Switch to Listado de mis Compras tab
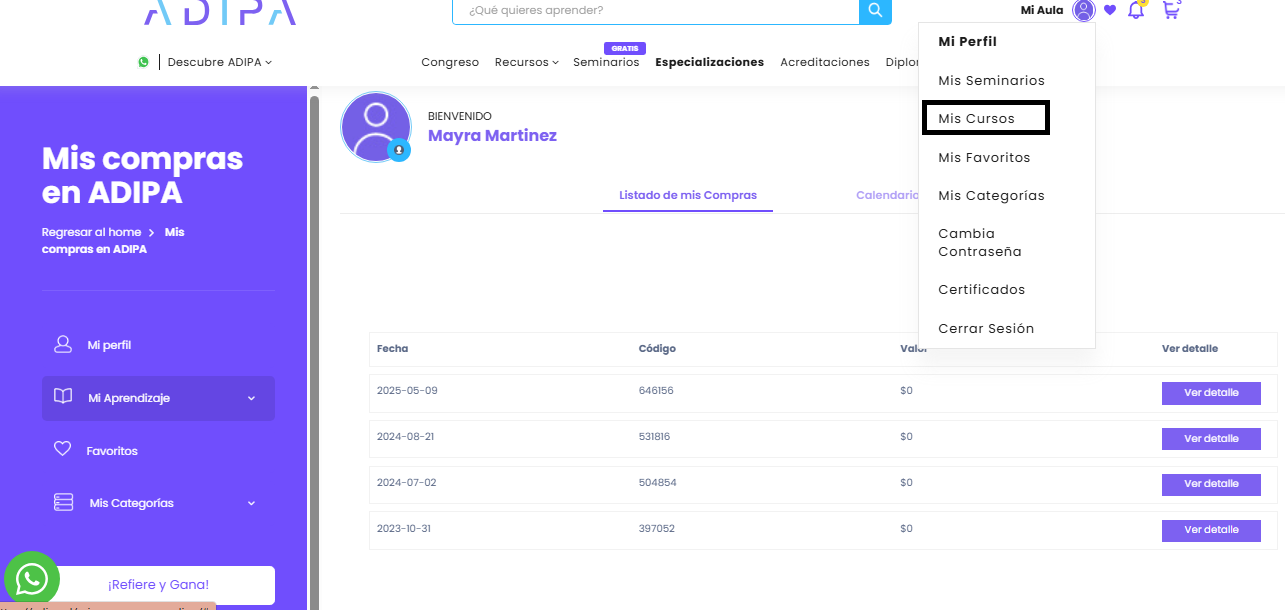The width and height of the screenshot is (1285, 610). 688,195
